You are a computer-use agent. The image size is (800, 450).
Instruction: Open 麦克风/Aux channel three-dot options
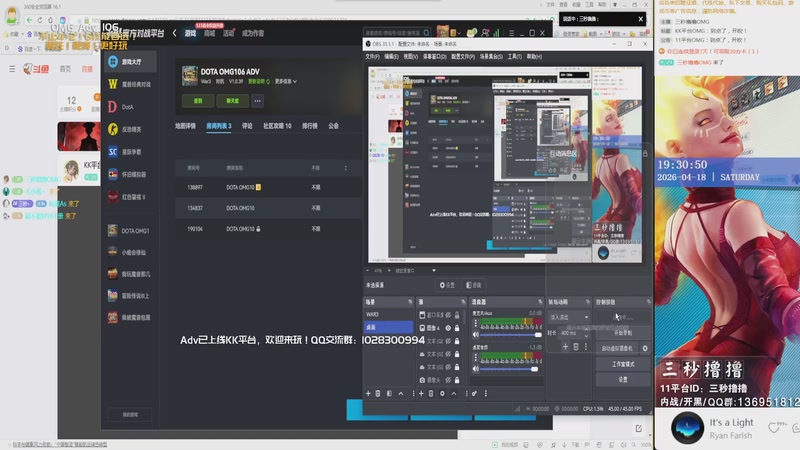click(476, 323)
